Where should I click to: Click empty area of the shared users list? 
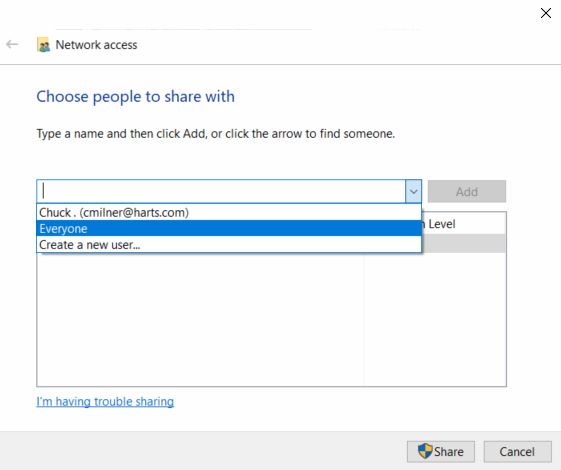tap(200, 318)
